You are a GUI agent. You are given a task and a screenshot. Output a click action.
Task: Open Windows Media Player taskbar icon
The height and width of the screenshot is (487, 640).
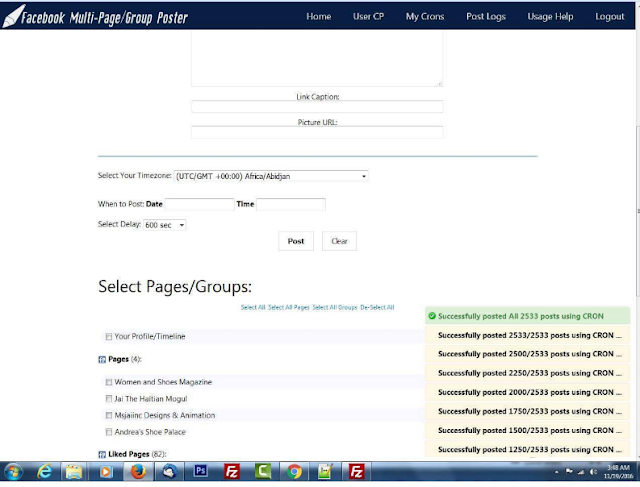pos(106,472)
